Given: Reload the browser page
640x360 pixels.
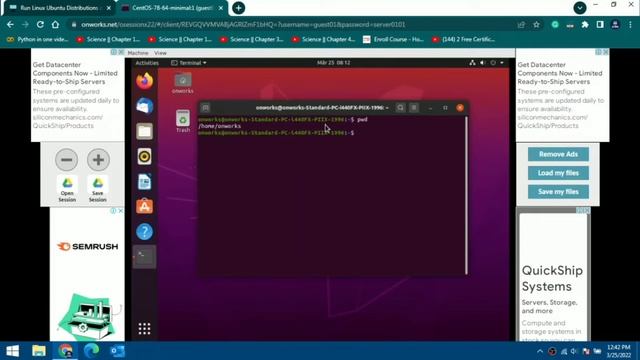Looking at the screenshot, I should (40, 24).
